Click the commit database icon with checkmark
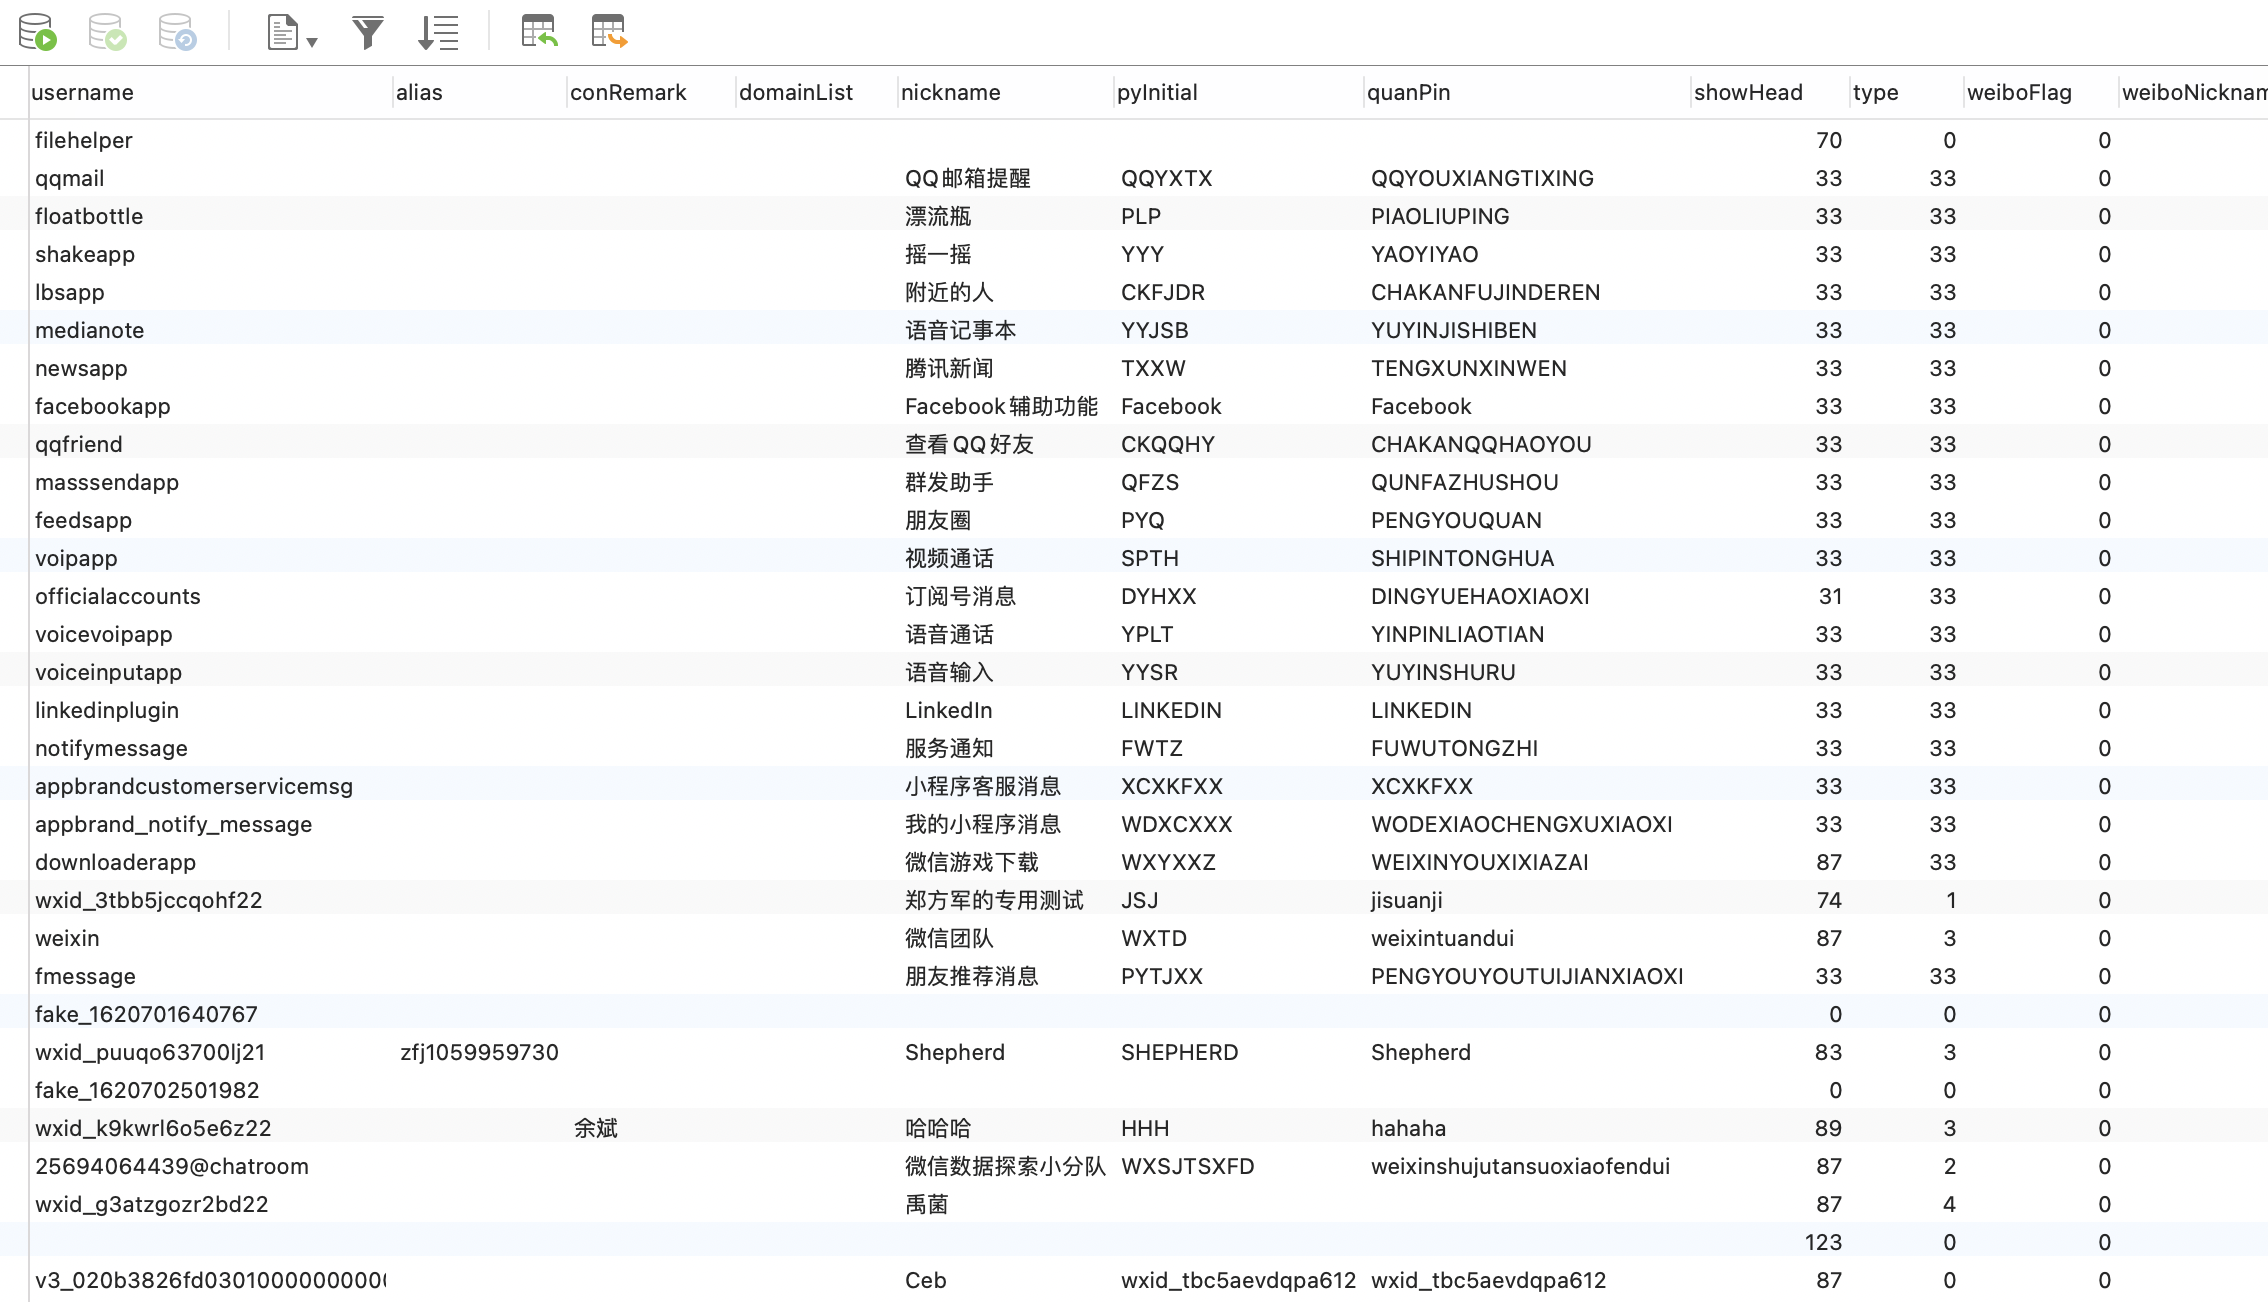2268x1302 pixels. click(x=108, y=32)
